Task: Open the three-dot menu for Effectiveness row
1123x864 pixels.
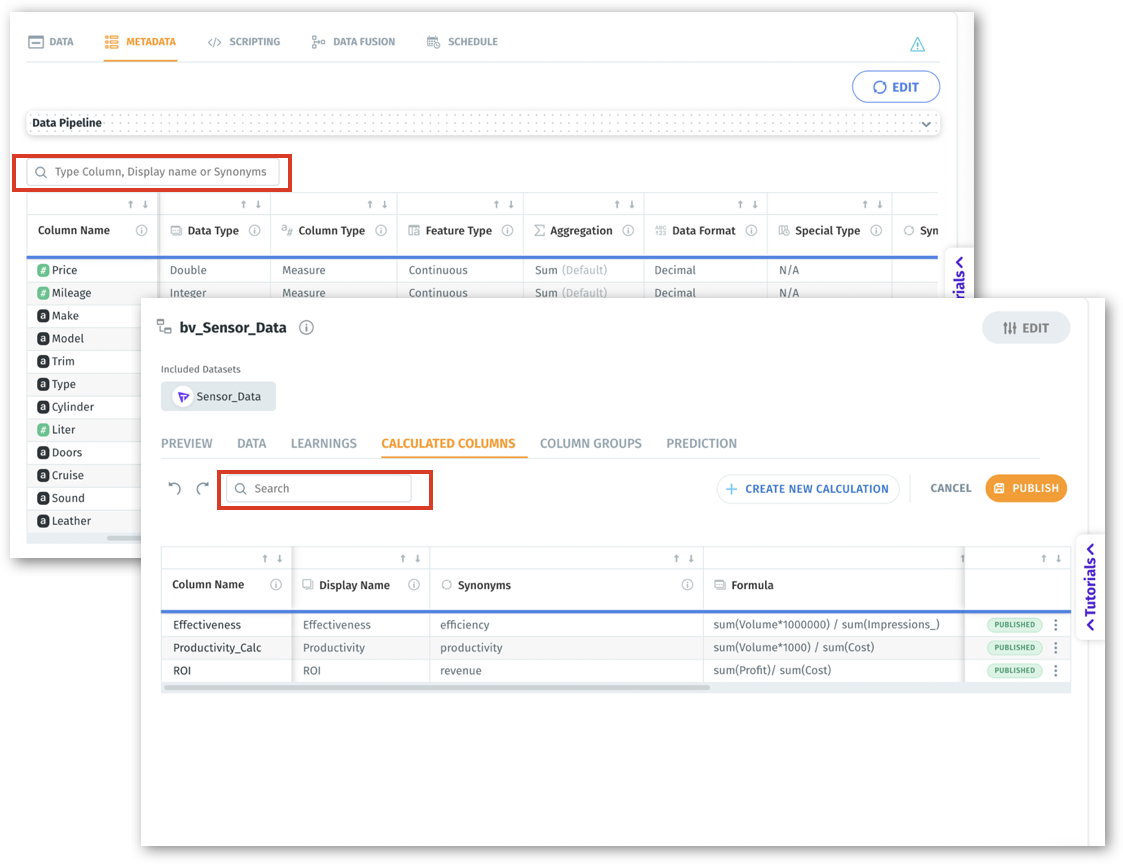Action: pyautogui.click(x=1055, y=625)
